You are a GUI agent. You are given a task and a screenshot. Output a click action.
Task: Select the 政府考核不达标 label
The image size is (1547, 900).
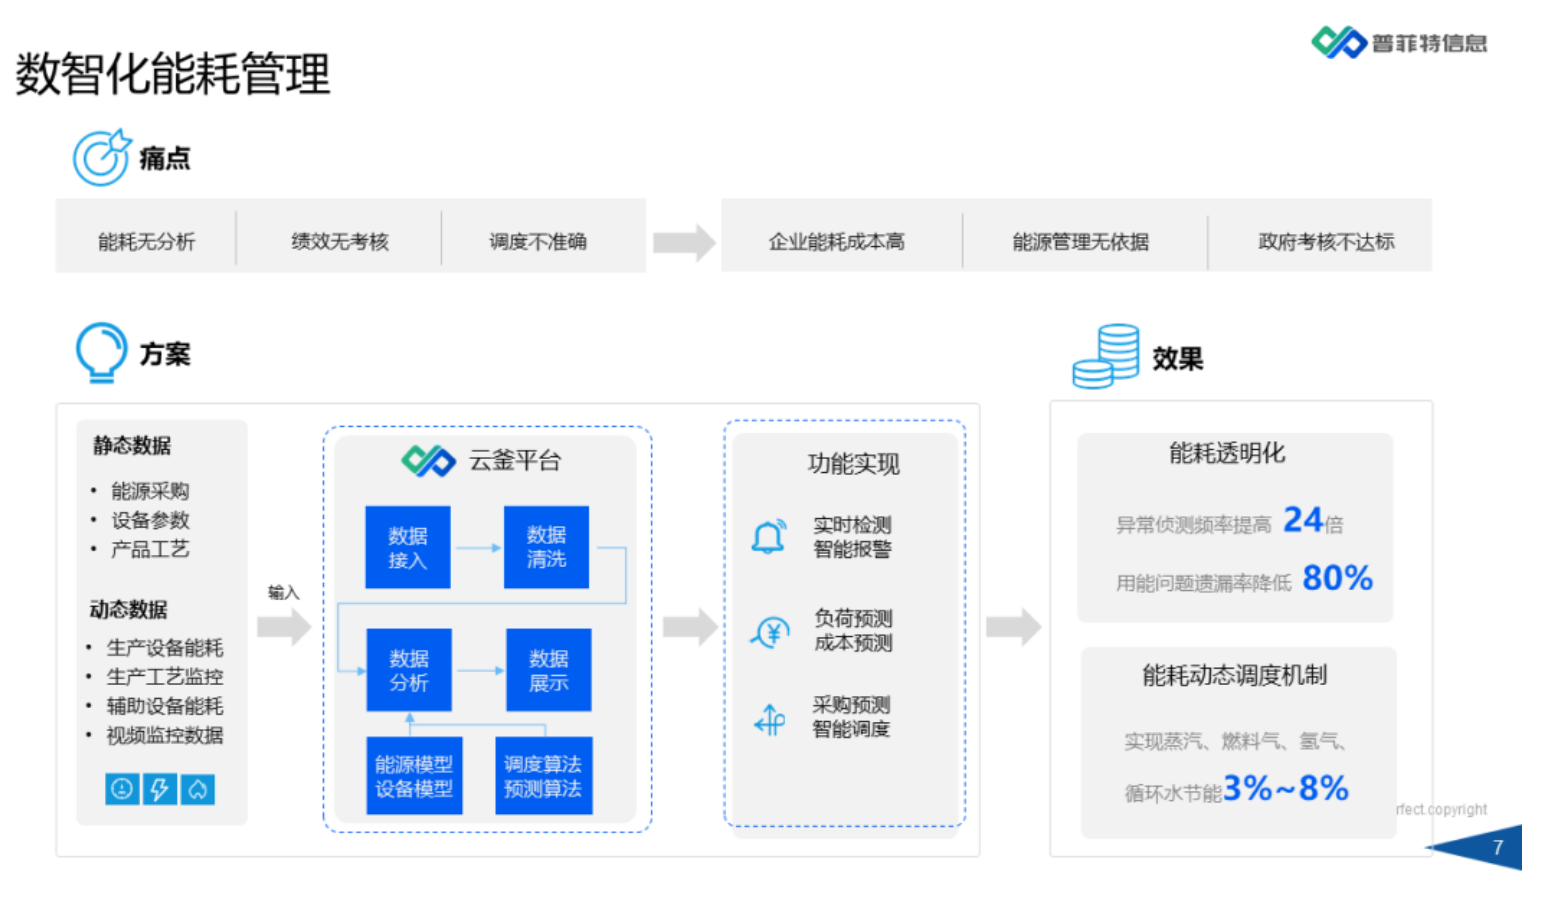click(1323, 240)
